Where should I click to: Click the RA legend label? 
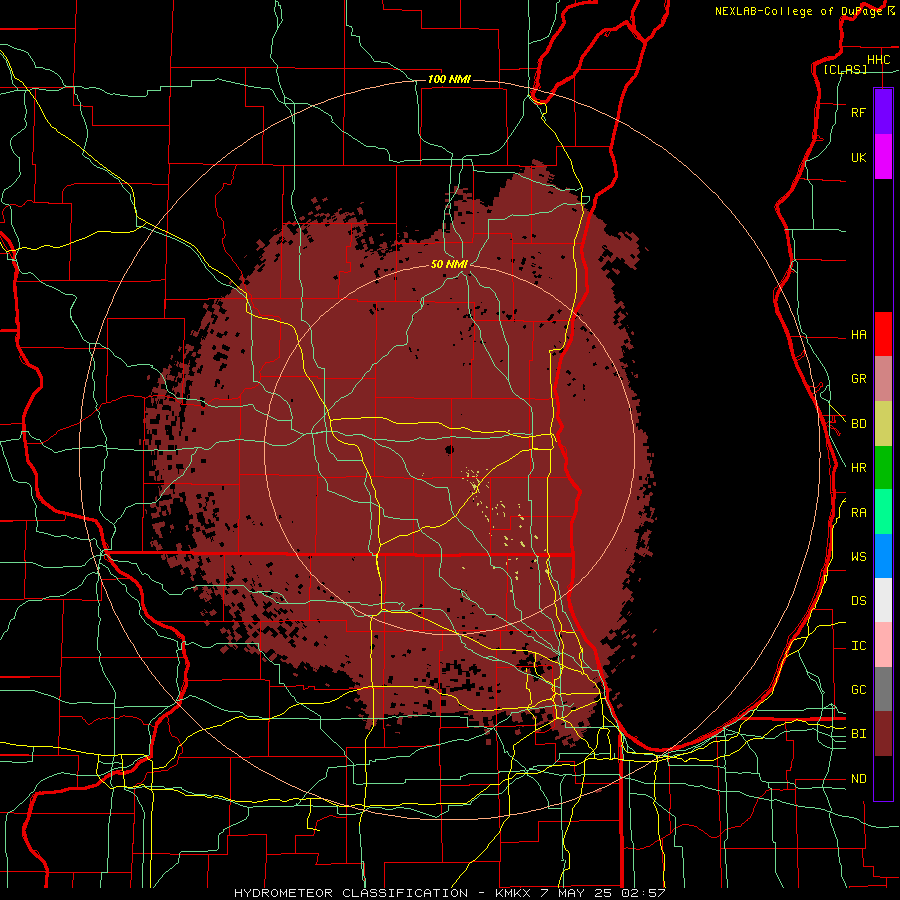pyautogui.click(x=858, y=513)
